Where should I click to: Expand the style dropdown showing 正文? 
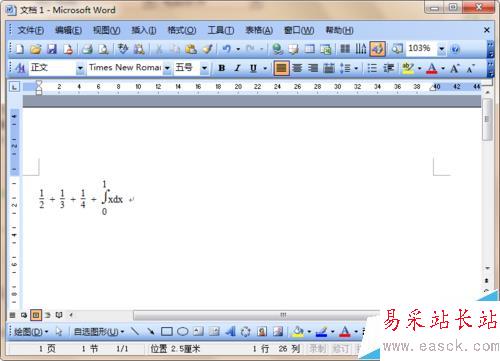click(80, 68)
